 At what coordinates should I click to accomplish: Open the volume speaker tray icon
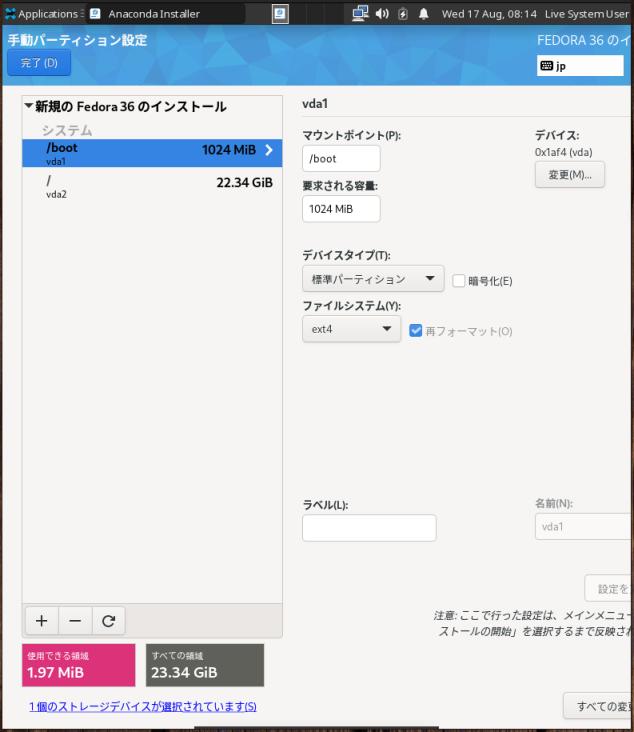tap(382, 14)
